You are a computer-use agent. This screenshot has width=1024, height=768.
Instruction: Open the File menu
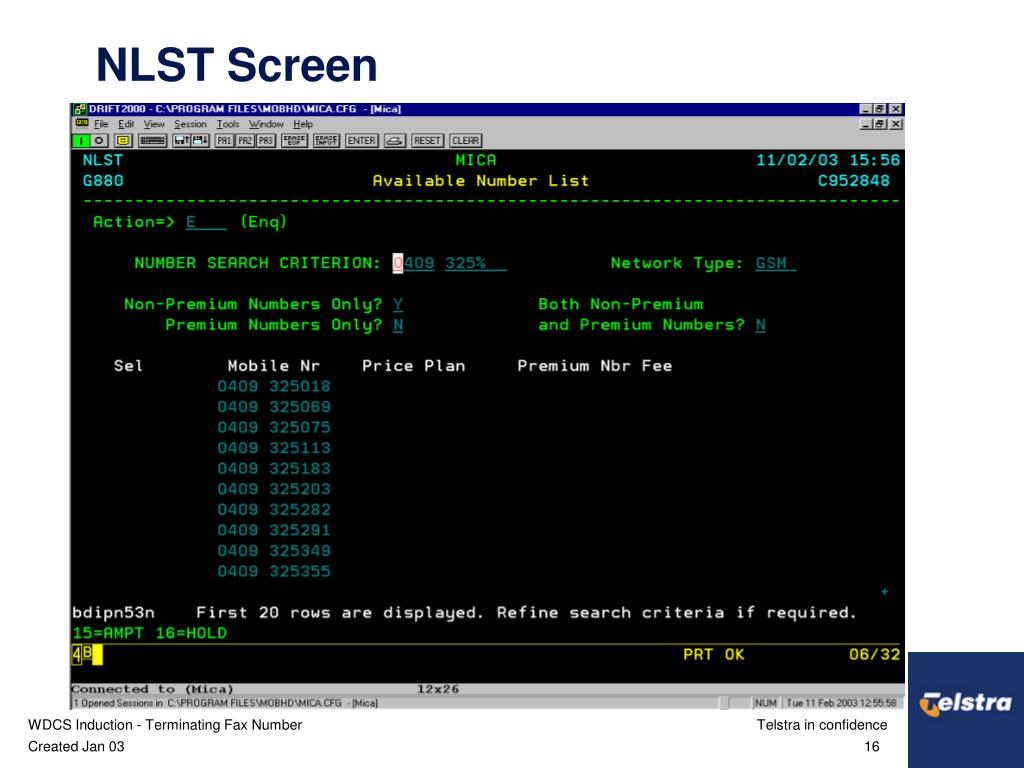coord(101,124)
